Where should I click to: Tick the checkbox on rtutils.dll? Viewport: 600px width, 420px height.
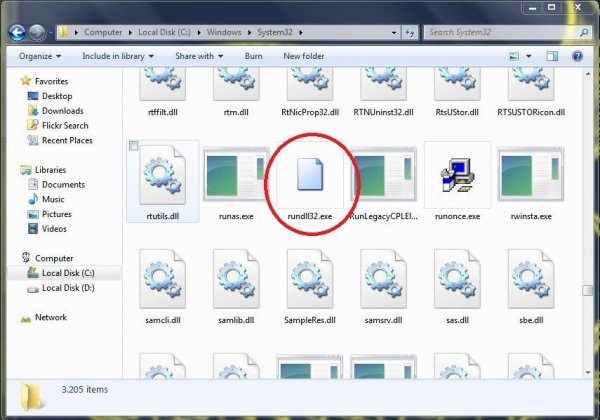pos(134,146)
